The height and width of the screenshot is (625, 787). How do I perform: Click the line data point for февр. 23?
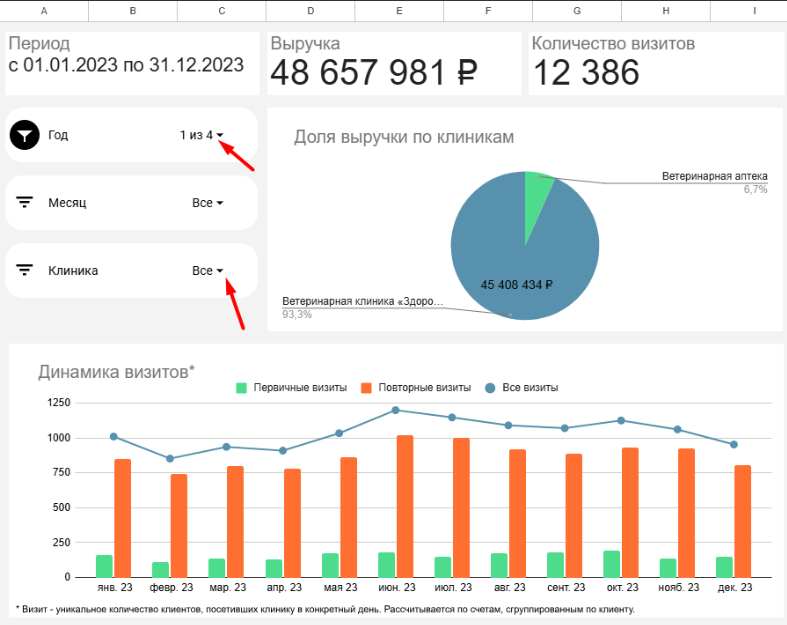point(170,459)
